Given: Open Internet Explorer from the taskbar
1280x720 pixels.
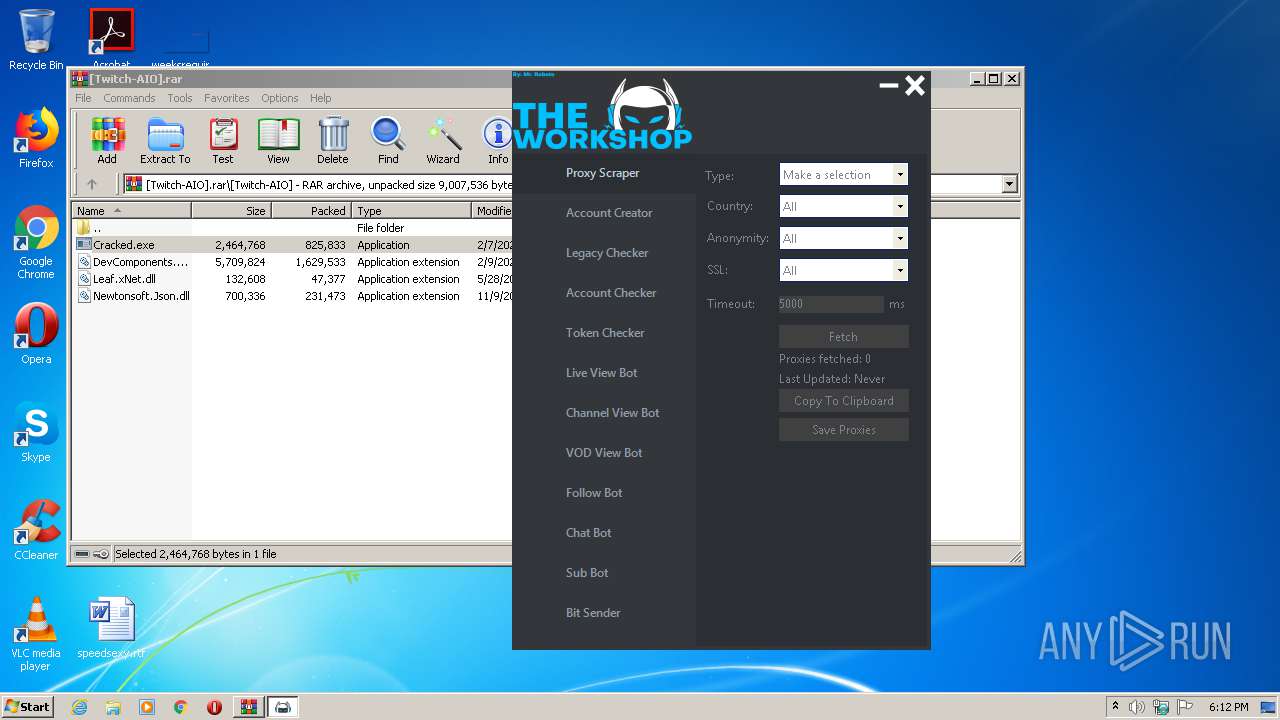Looking at the screenshot, I should pos(79,707).
